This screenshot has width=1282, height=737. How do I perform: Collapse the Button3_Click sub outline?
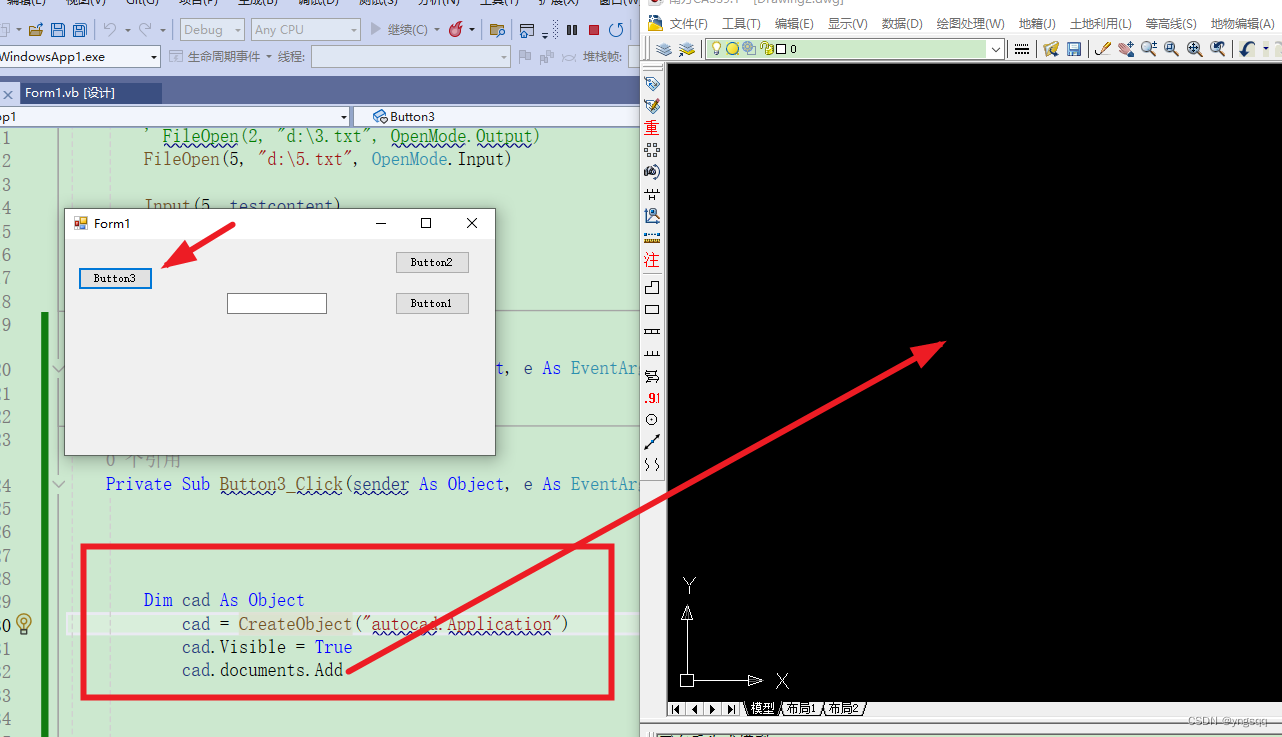click(x=59, y=484)
